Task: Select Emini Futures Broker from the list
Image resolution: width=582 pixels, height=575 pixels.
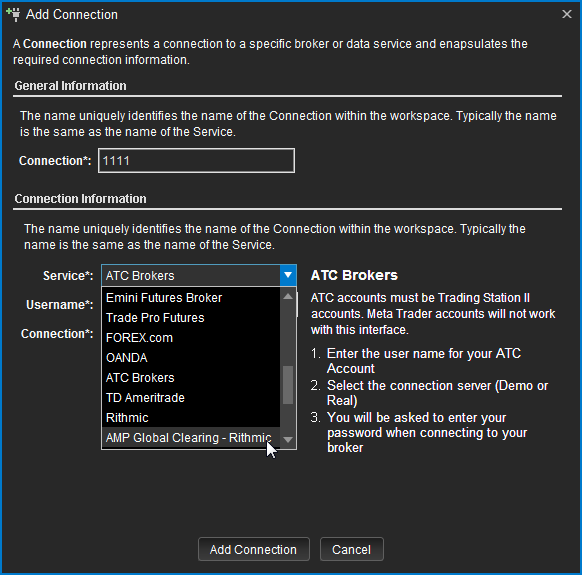Action: click(191, 298)
